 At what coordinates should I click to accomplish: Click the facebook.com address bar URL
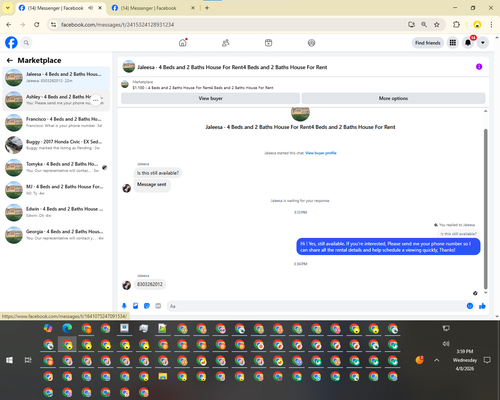pos(117,25)
